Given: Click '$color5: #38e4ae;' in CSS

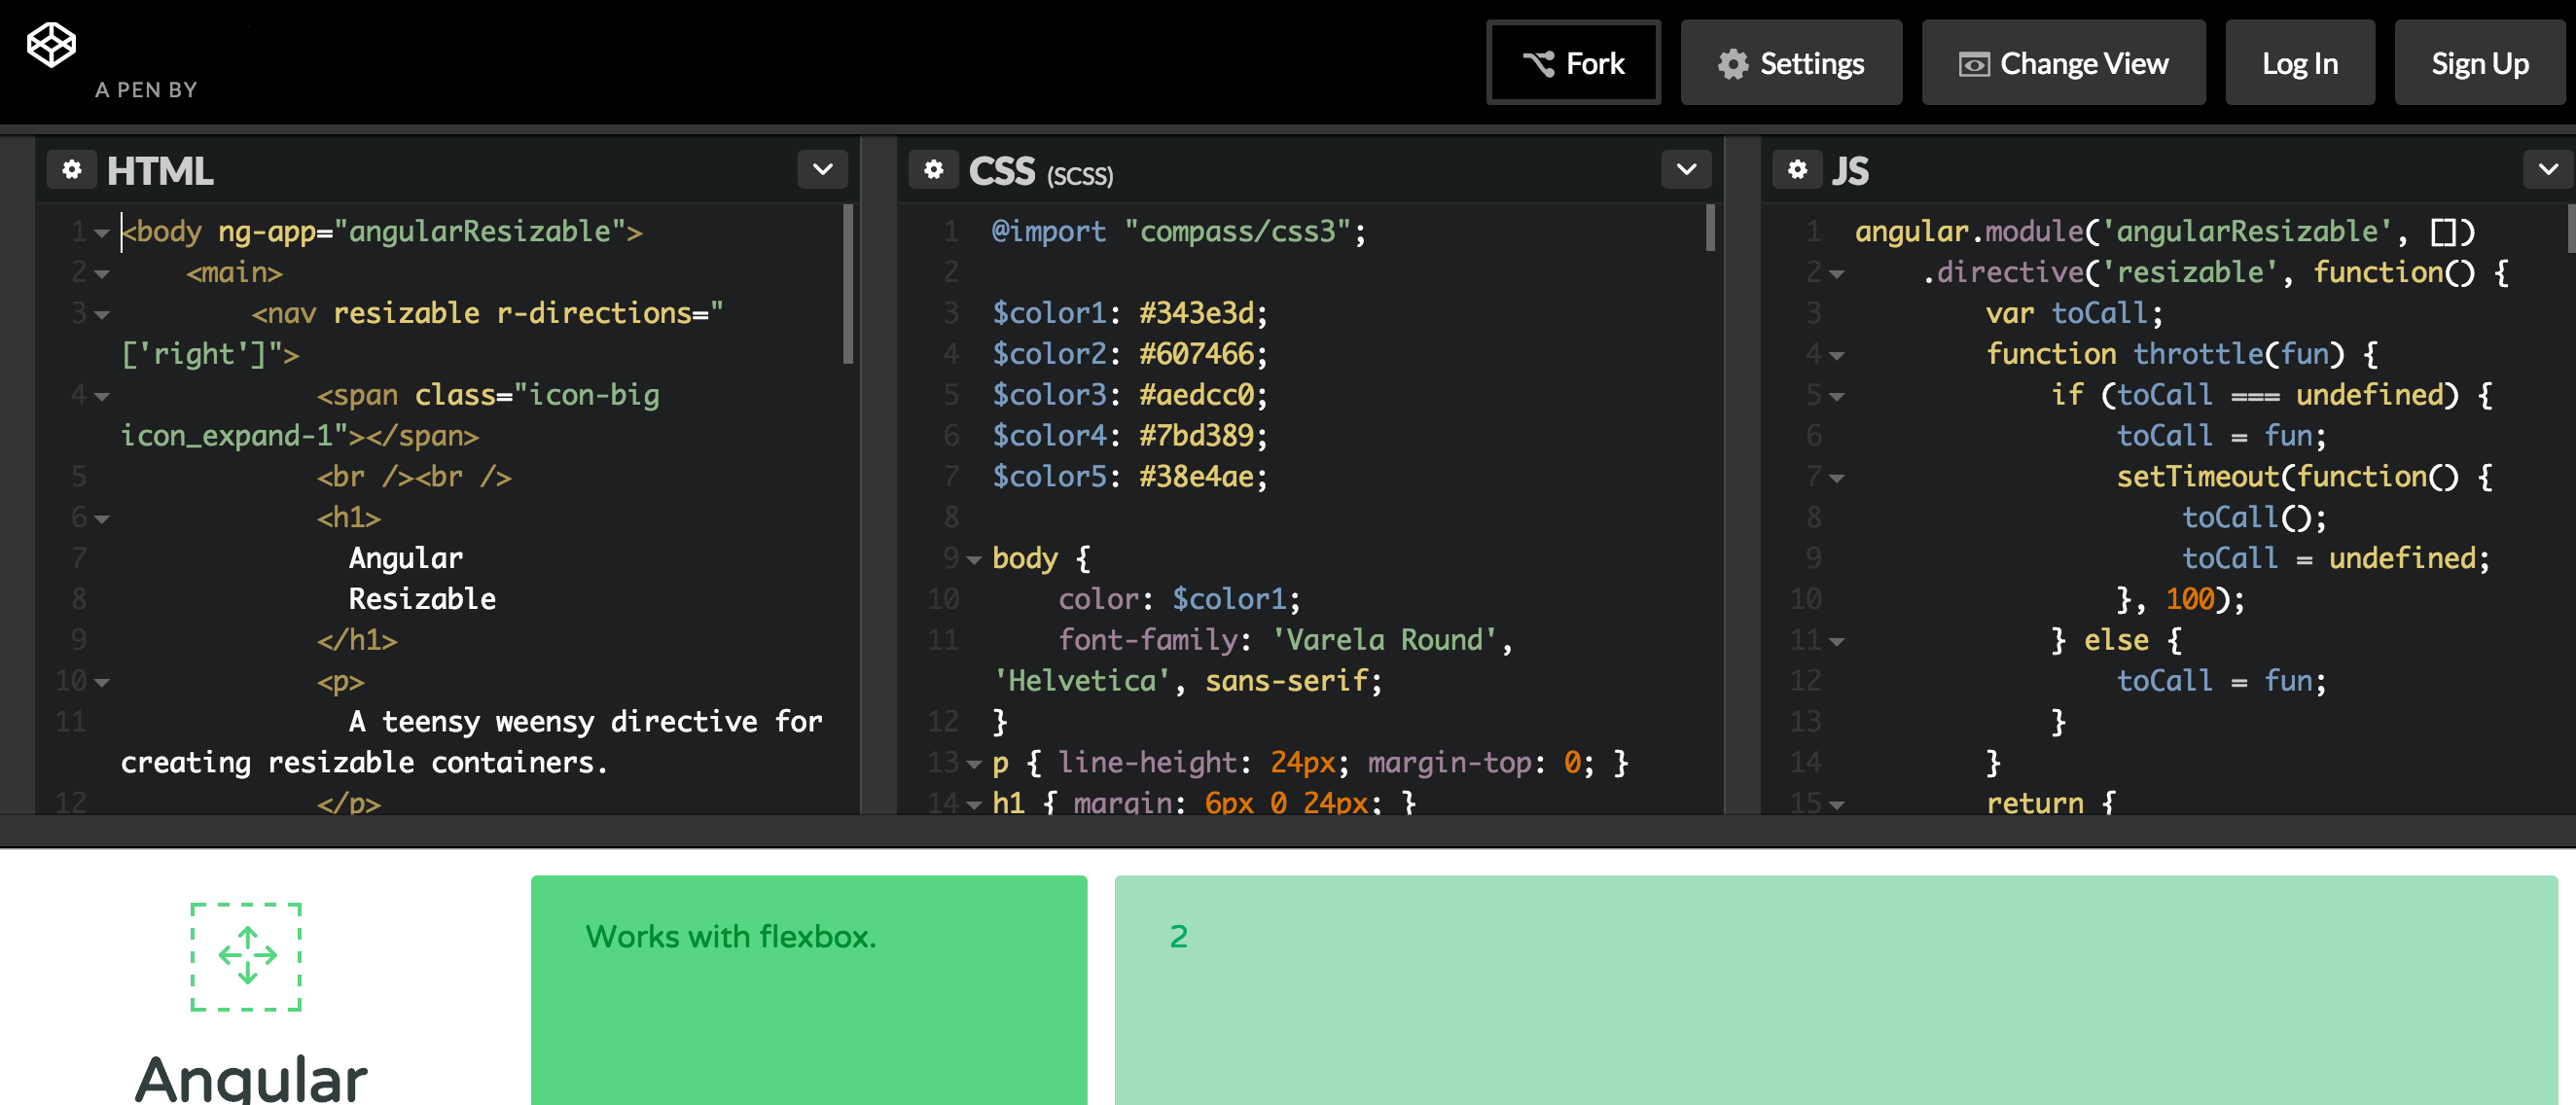Looking at the screenshot, I should pyautogui.click(x=1130, y=478).
